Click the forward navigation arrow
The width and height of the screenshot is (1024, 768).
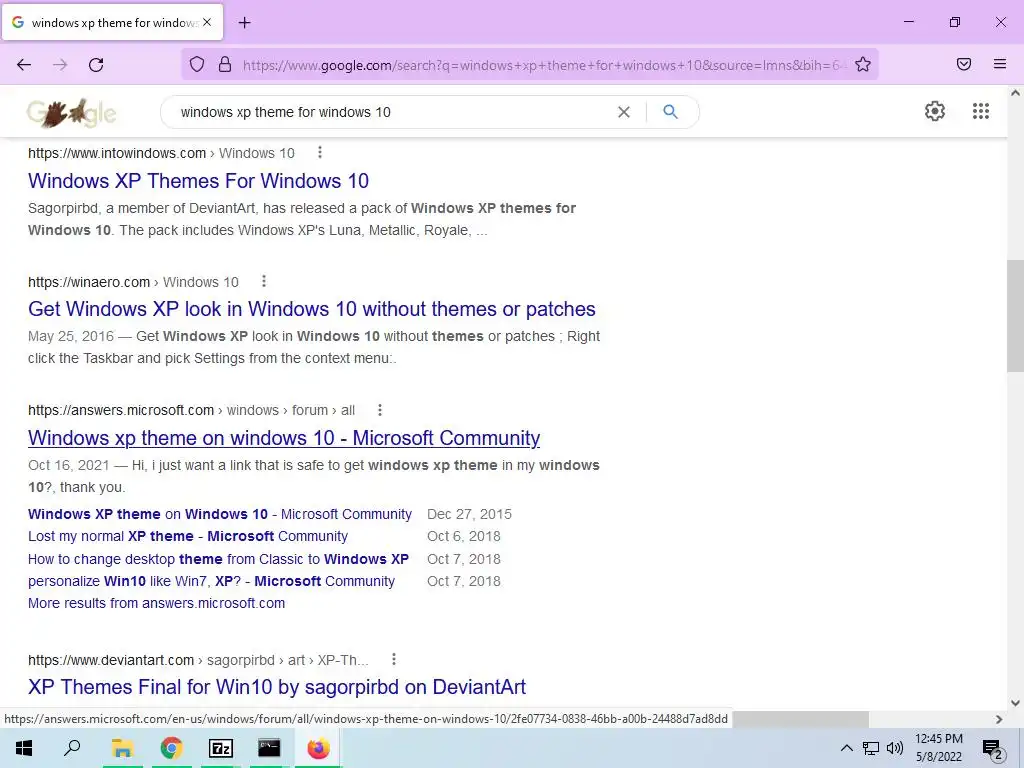pos(60,65)
